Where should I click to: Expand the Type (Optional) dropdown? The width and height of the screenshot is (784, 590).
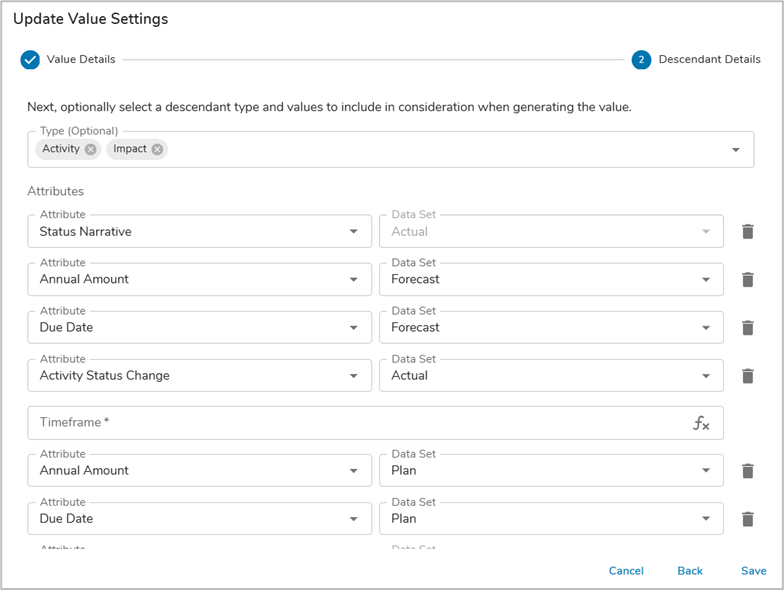[735, 150]
